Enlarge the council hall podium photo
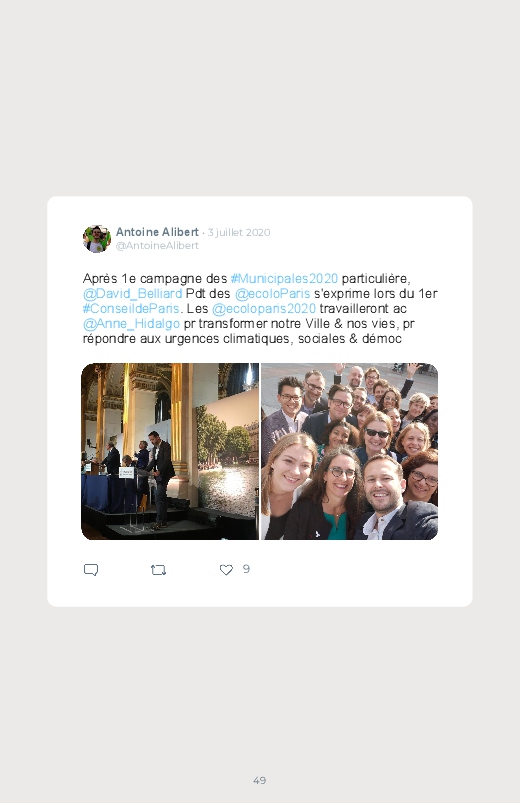Image resolution: width=520 pixels, height=803 pixels. (170, 451)
